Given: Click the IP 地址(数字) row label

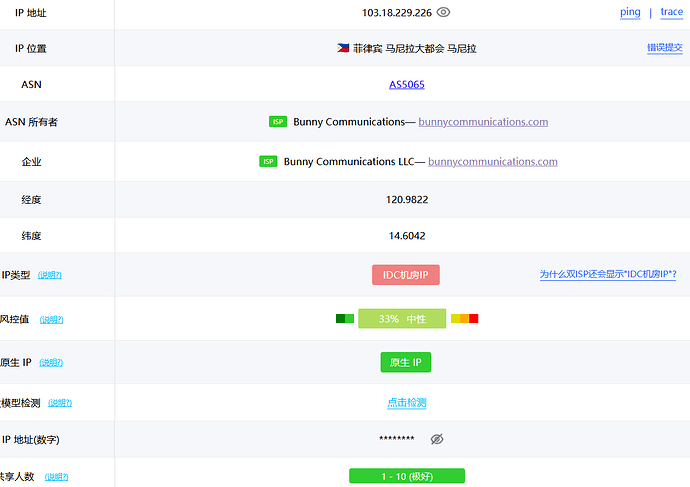Looking at the screenshot, I should pyautogui.click(x=31, y=439).
